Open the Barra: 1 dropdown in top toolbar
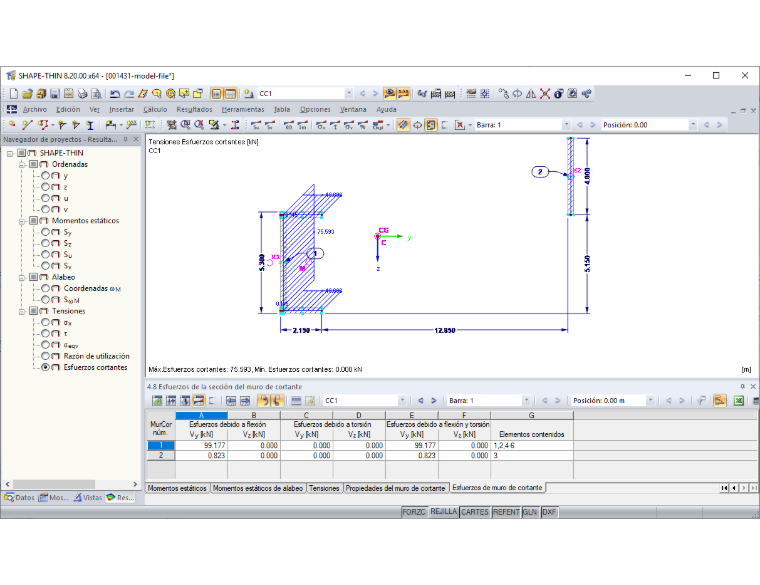Viewport: 760px width, 585px height. [x=566, y=125]
